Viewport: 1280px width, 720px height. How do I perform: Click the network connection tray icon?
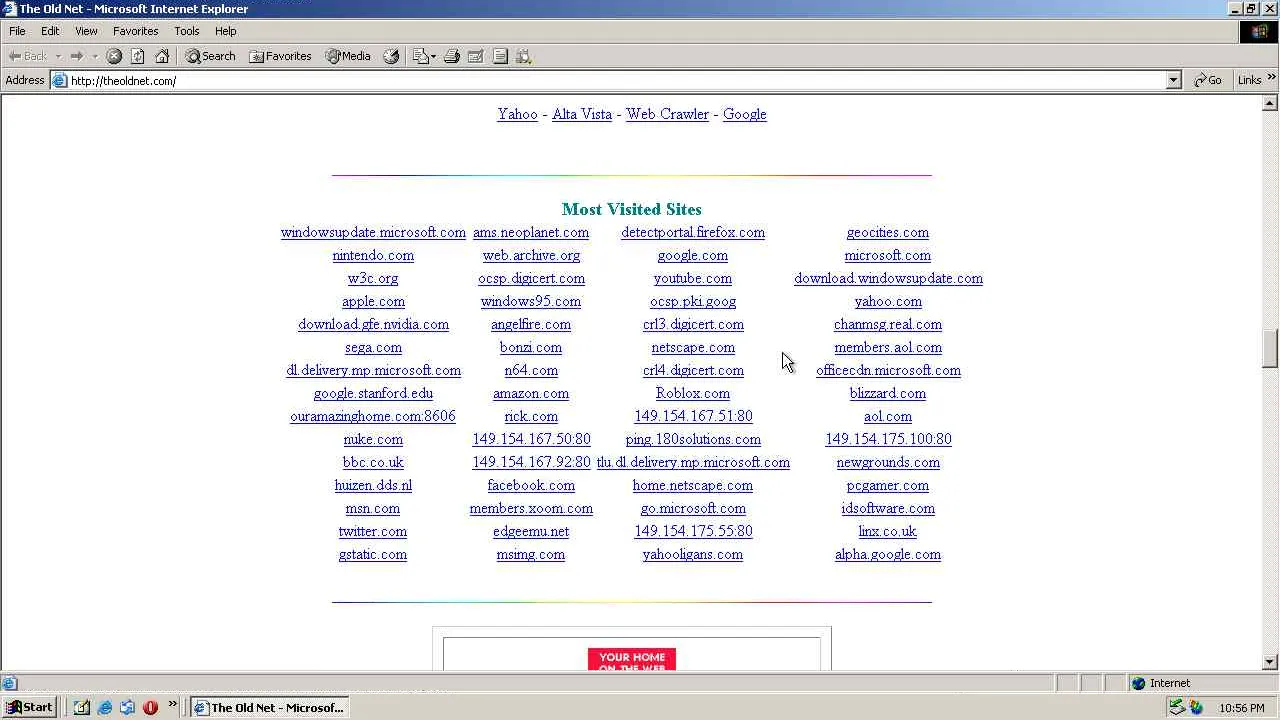1177,707
